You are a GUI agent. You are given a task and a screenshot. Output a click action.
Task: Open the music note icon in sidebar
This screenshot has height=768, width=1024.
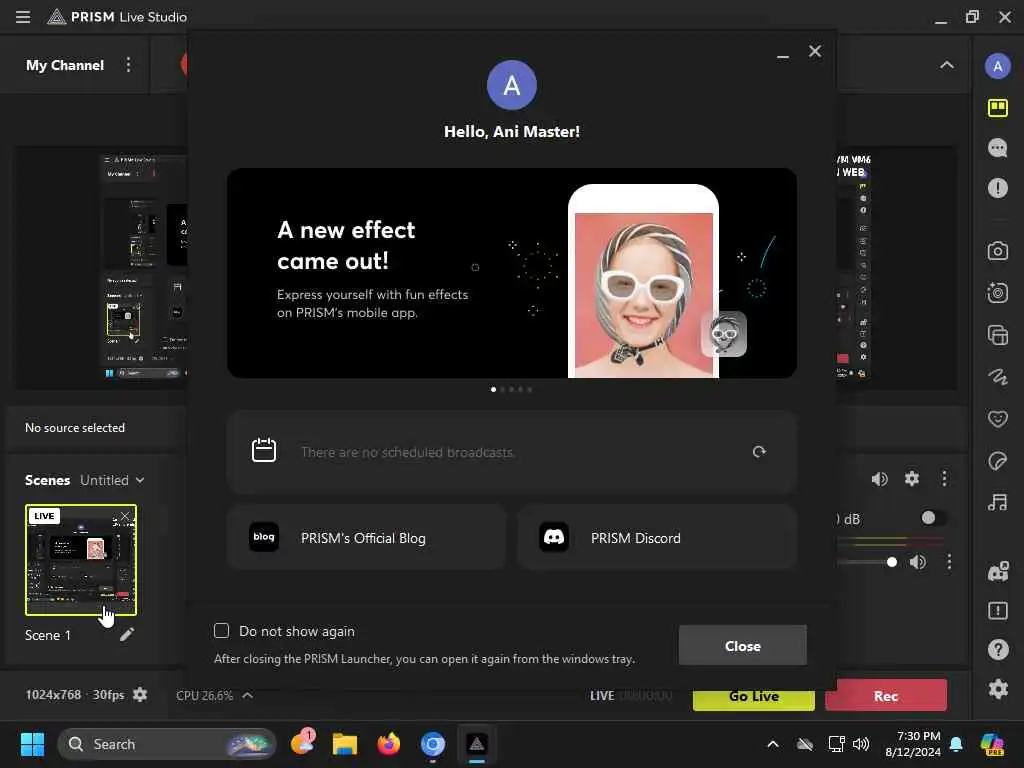pyautogui.click(x=997, y=502)
